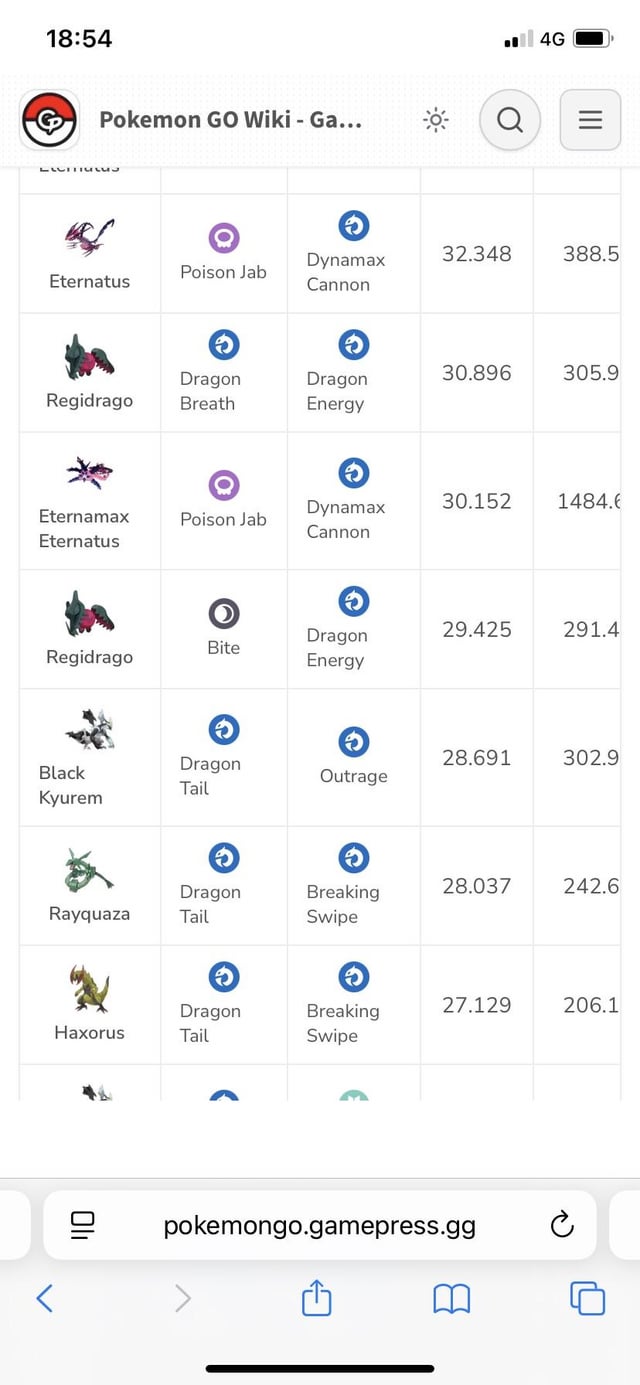Reload the page with refresh icon

tap(562, 1225)
